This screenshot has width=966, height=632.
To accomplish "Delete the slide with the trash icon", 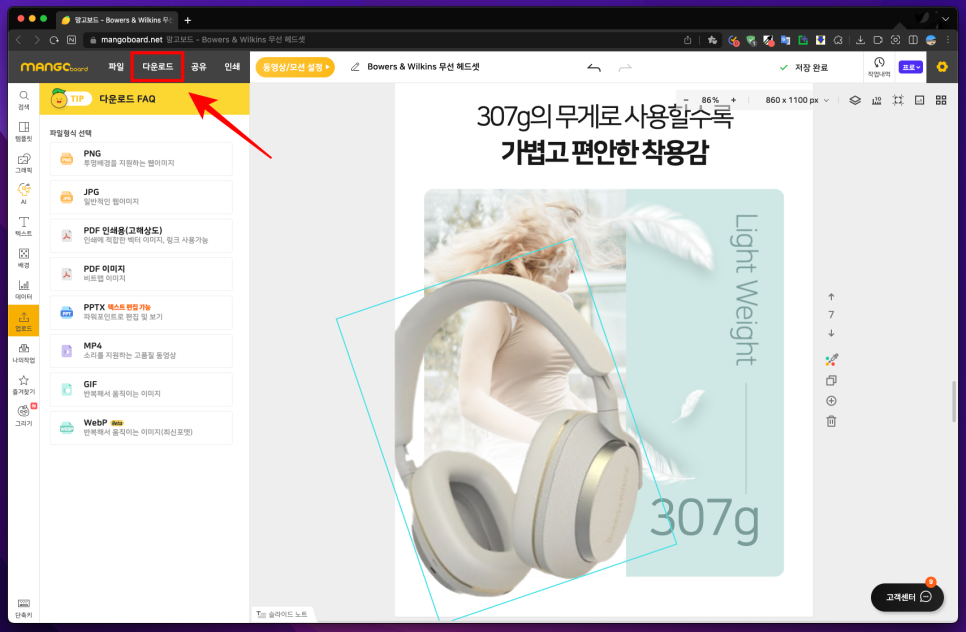I will [831, 421].
